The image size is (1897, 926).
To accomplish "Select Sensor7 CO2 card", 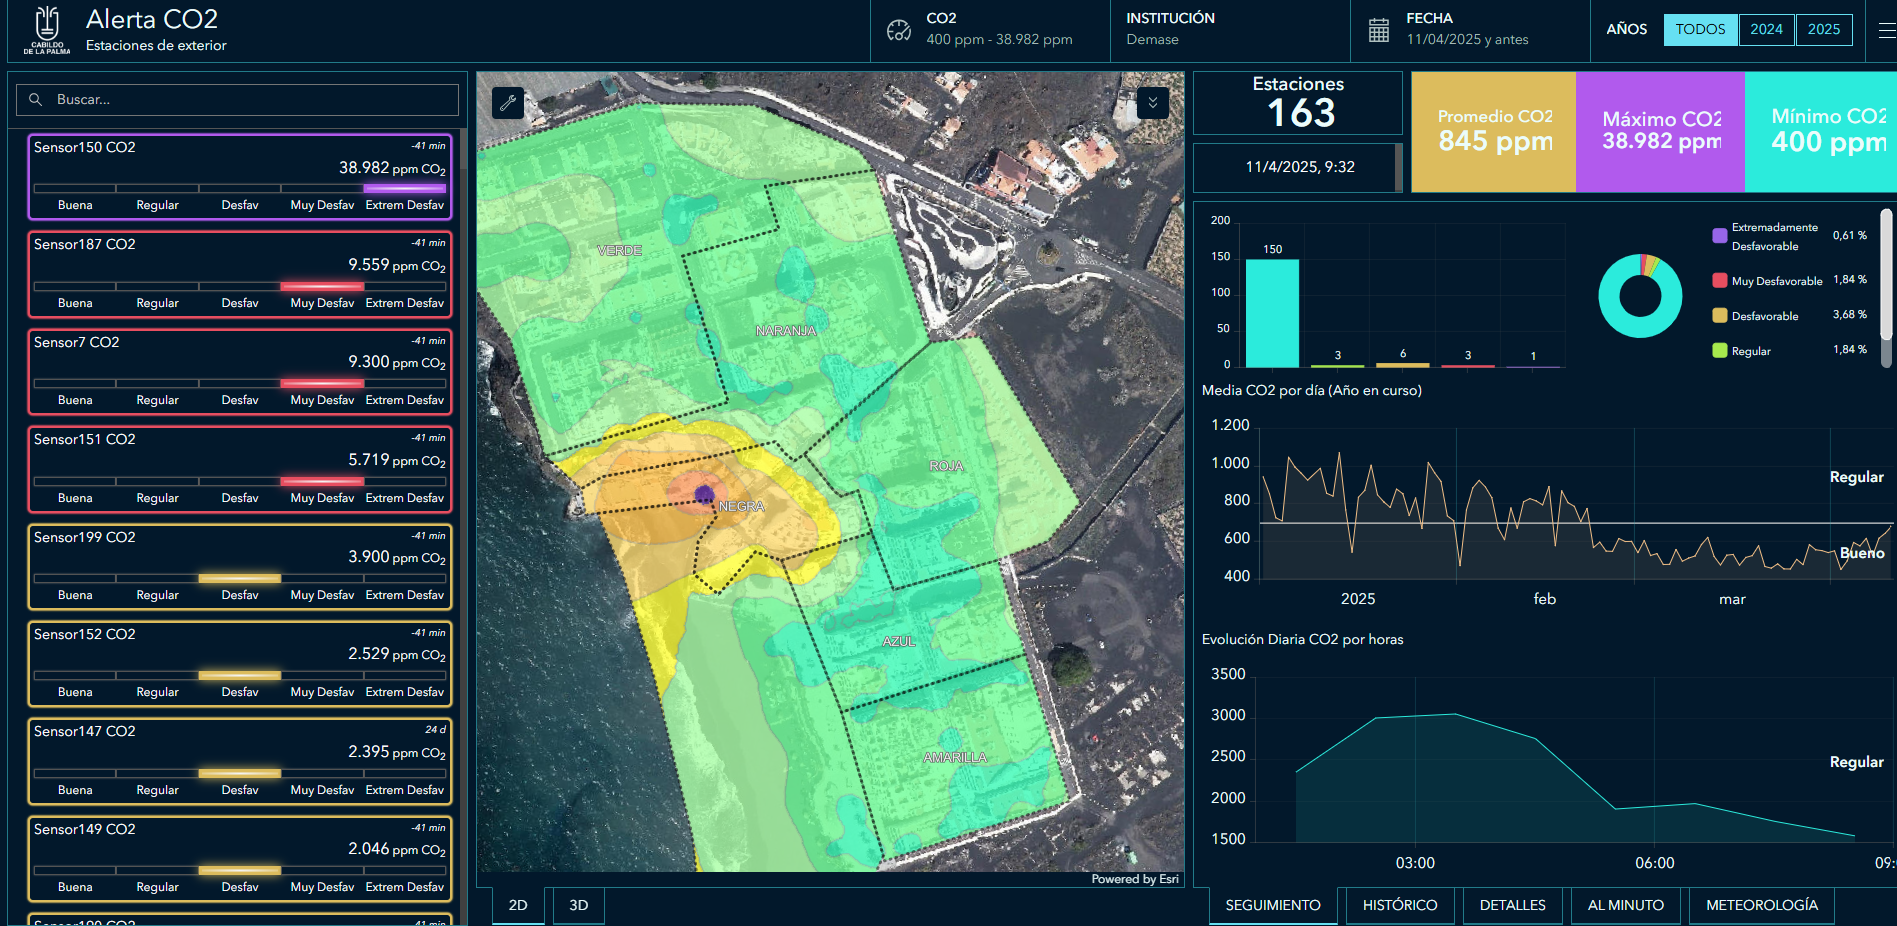I will click(240, 371).
